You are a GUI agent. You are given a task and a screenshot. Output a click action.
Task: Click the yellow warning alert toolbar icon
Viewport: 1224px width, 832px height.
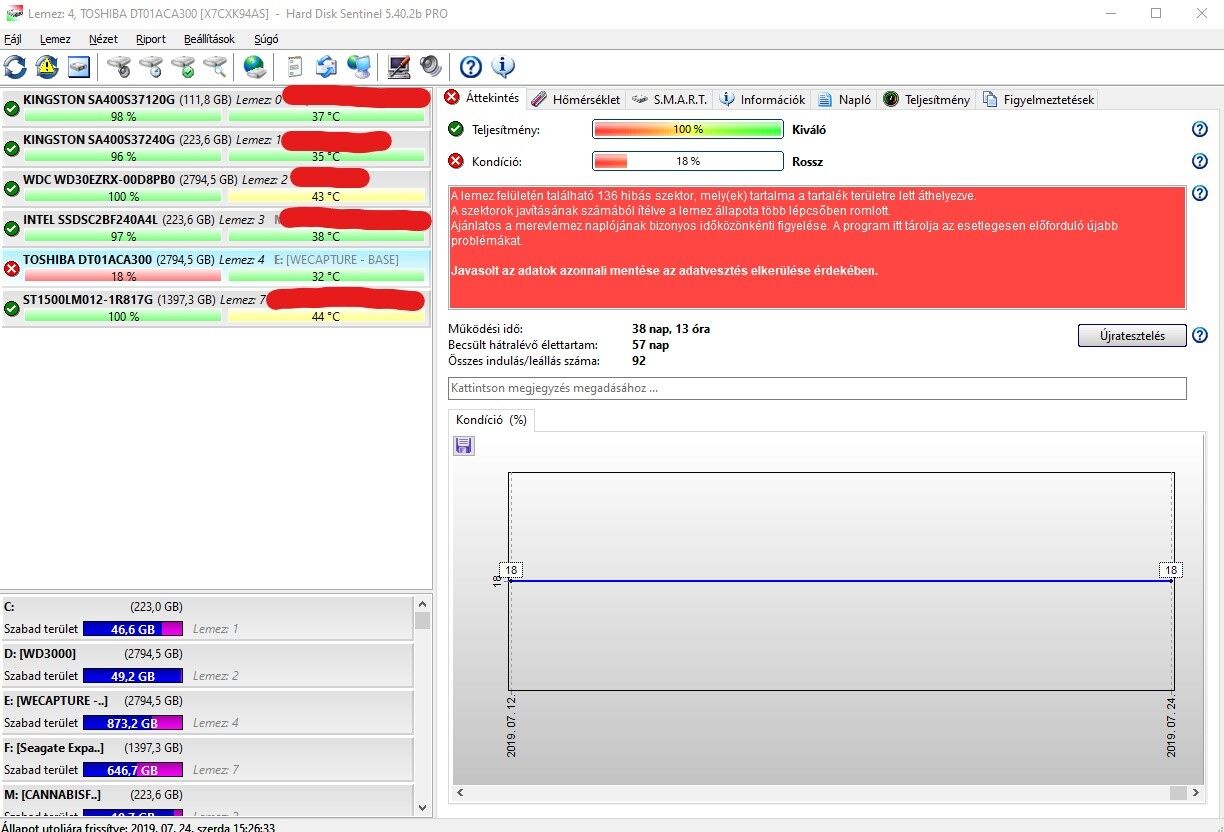[47, 67]
